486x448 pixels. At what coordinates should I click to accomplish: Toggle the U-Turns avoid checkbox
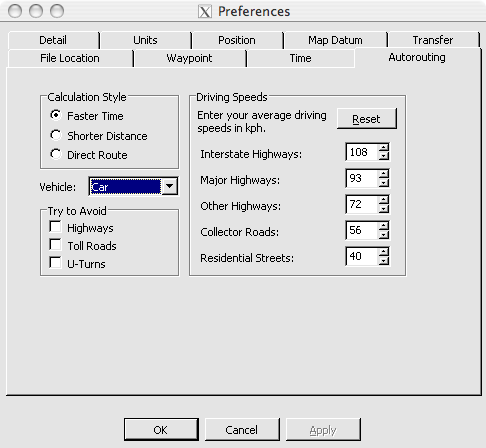click(55, 263)
